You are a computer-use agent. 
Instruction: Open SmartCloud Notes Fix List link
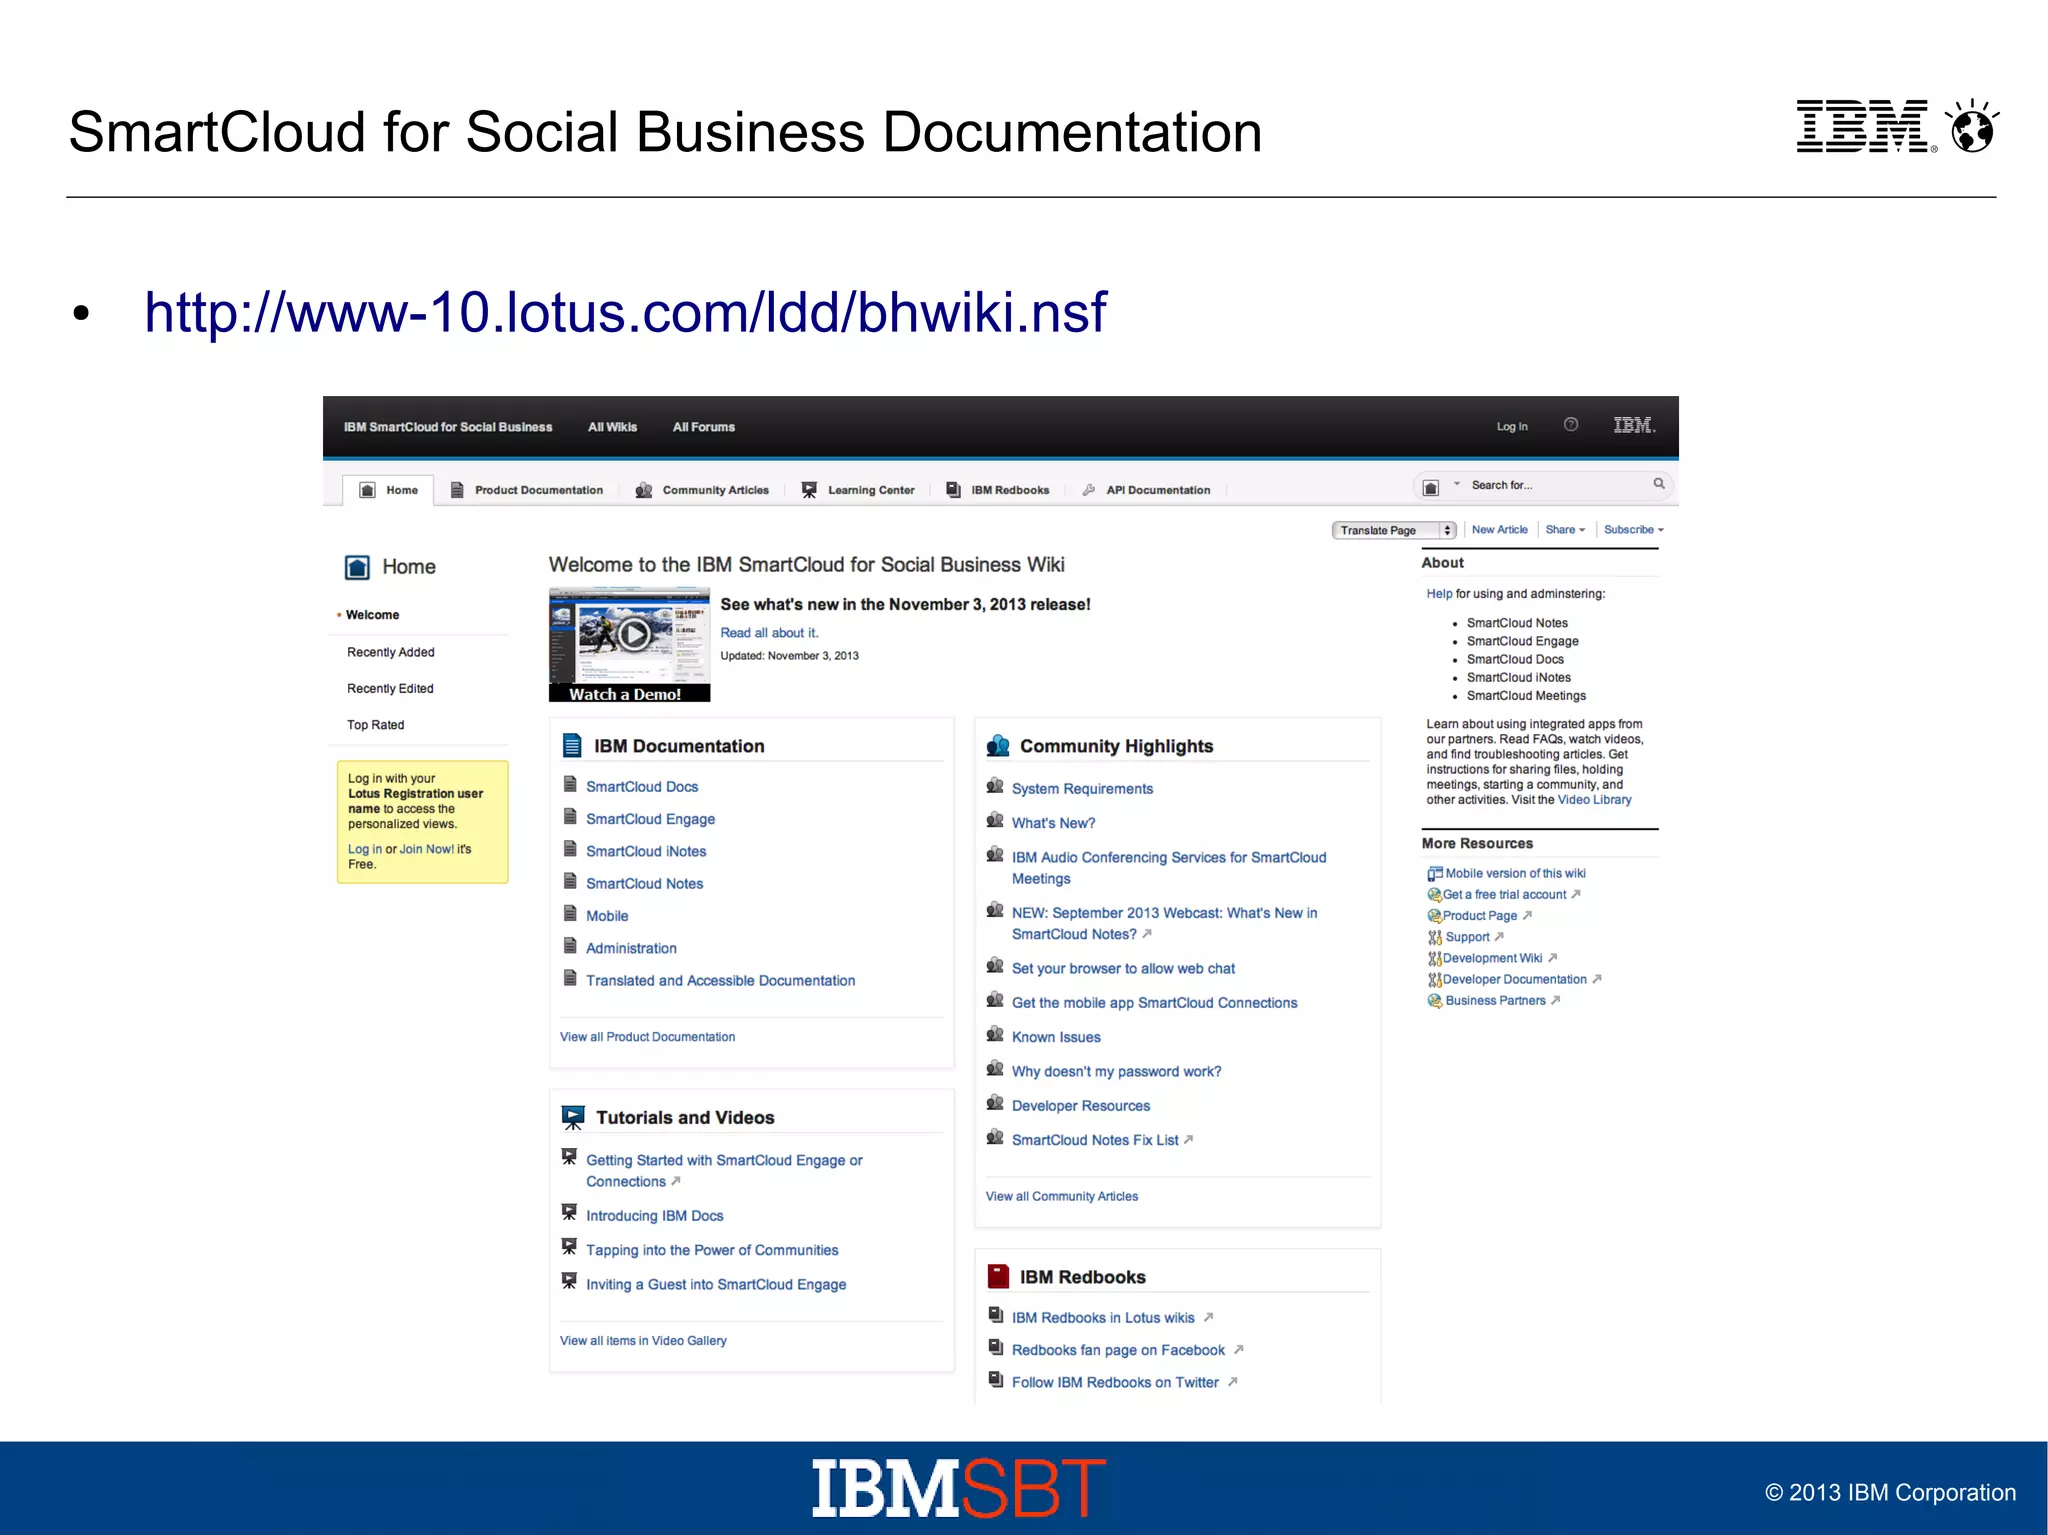click(1095, 1140)
